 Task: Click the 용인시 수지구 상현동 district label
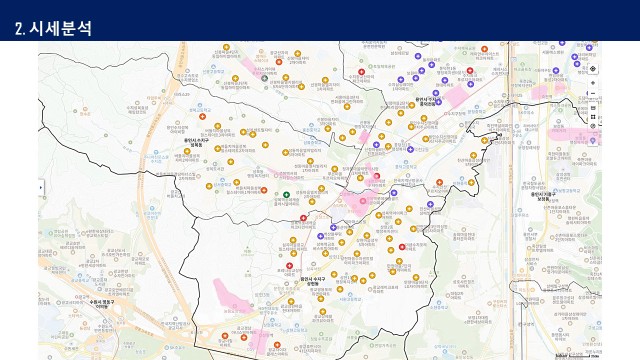click(313, 281)
